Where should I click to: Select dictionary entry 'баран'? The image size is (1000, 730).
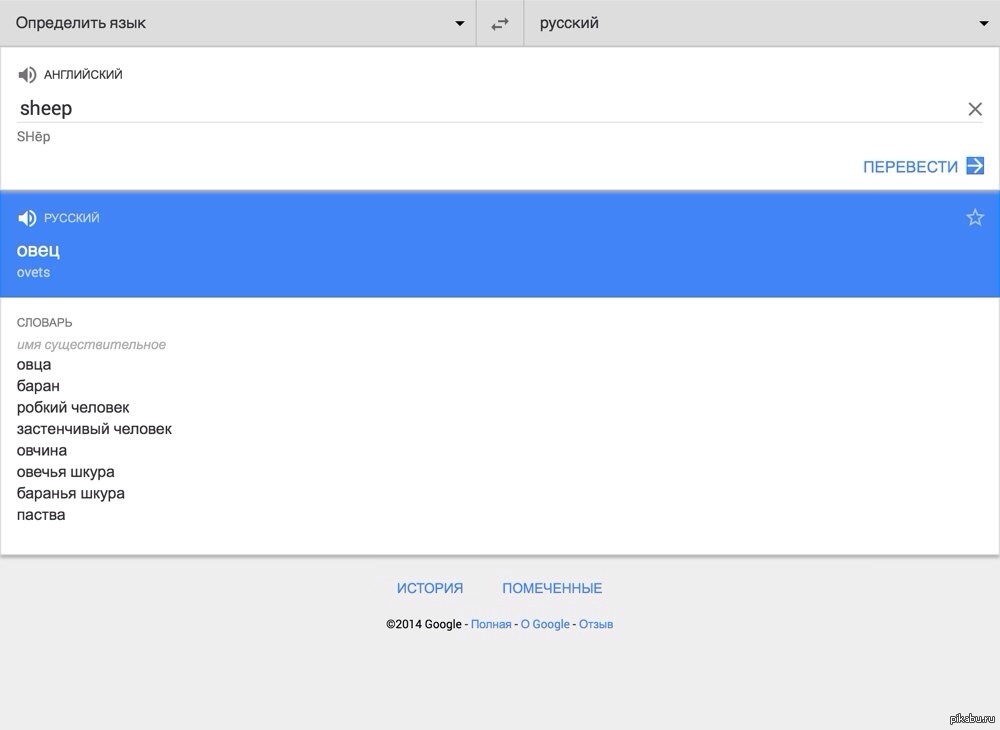[x=38, y=386]
